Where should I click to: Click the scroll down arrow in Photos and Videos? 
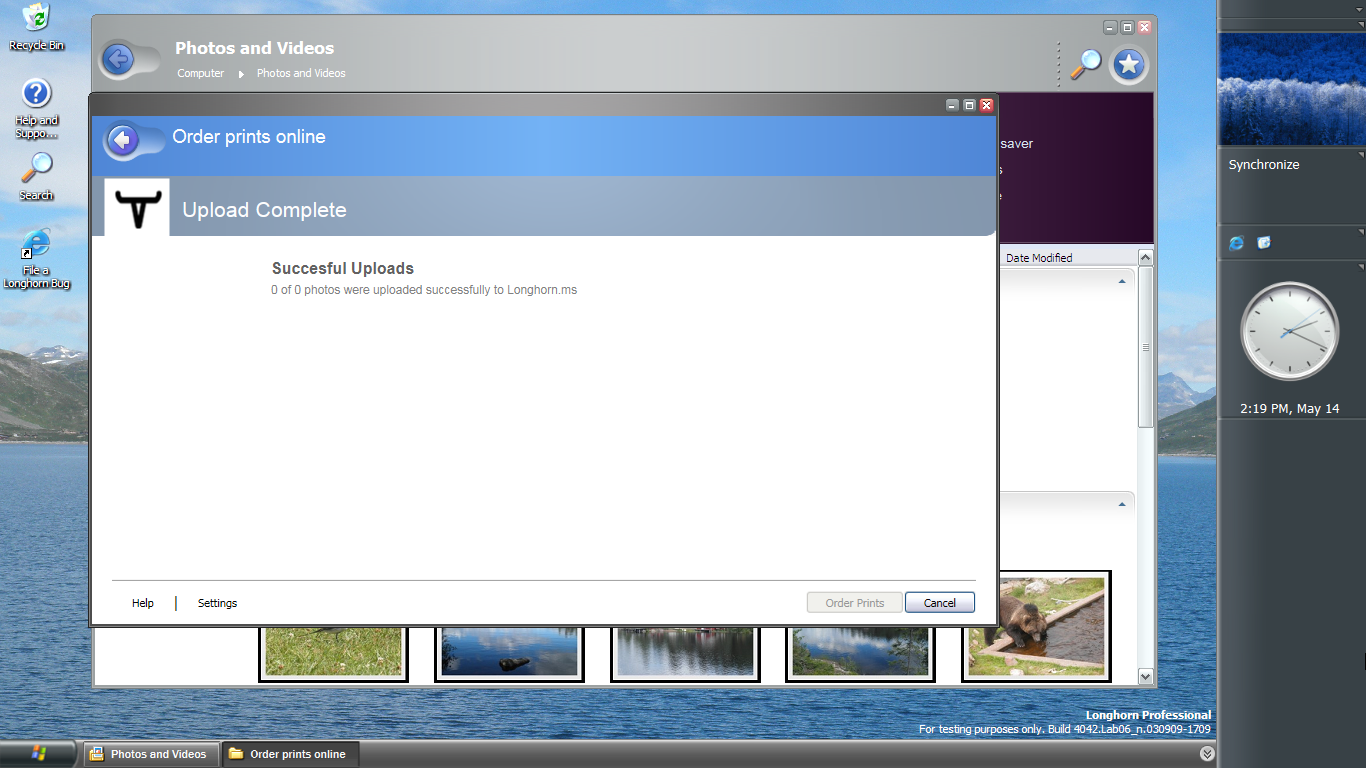point(1146,677)
